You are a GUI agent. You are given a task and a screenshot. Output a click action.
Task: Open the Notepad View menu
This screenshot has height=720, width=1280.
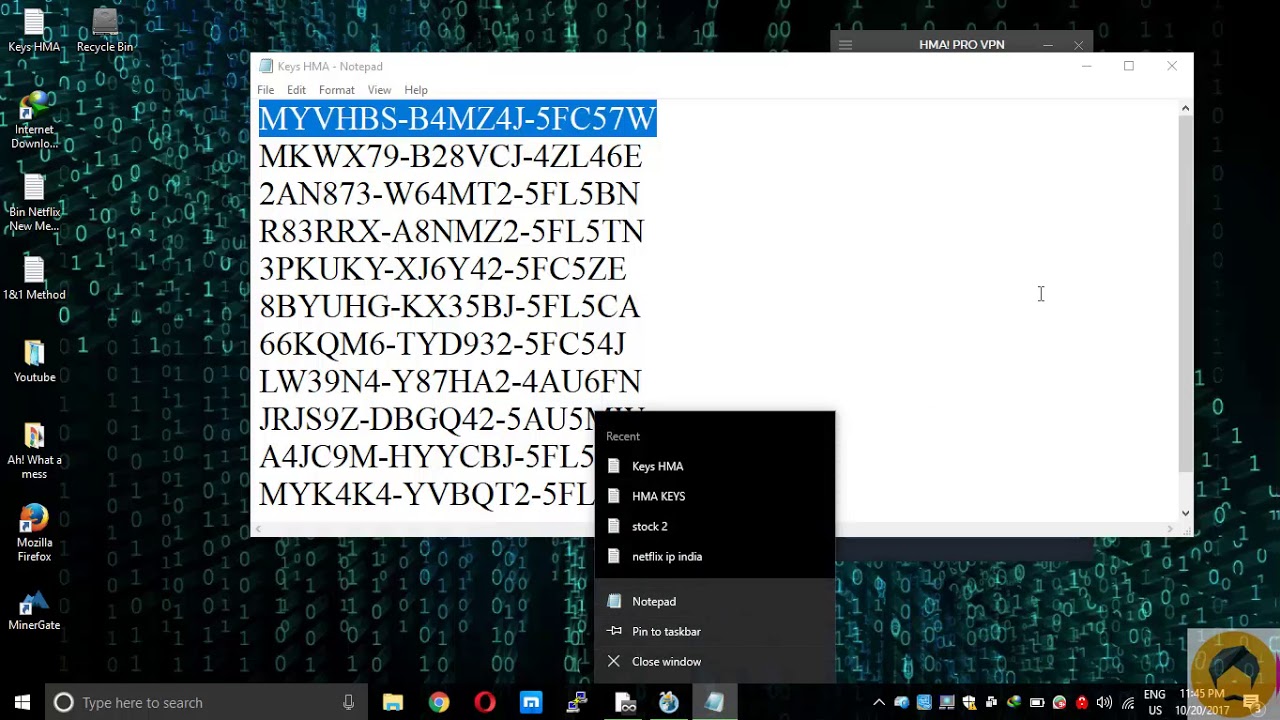[379, 90]
